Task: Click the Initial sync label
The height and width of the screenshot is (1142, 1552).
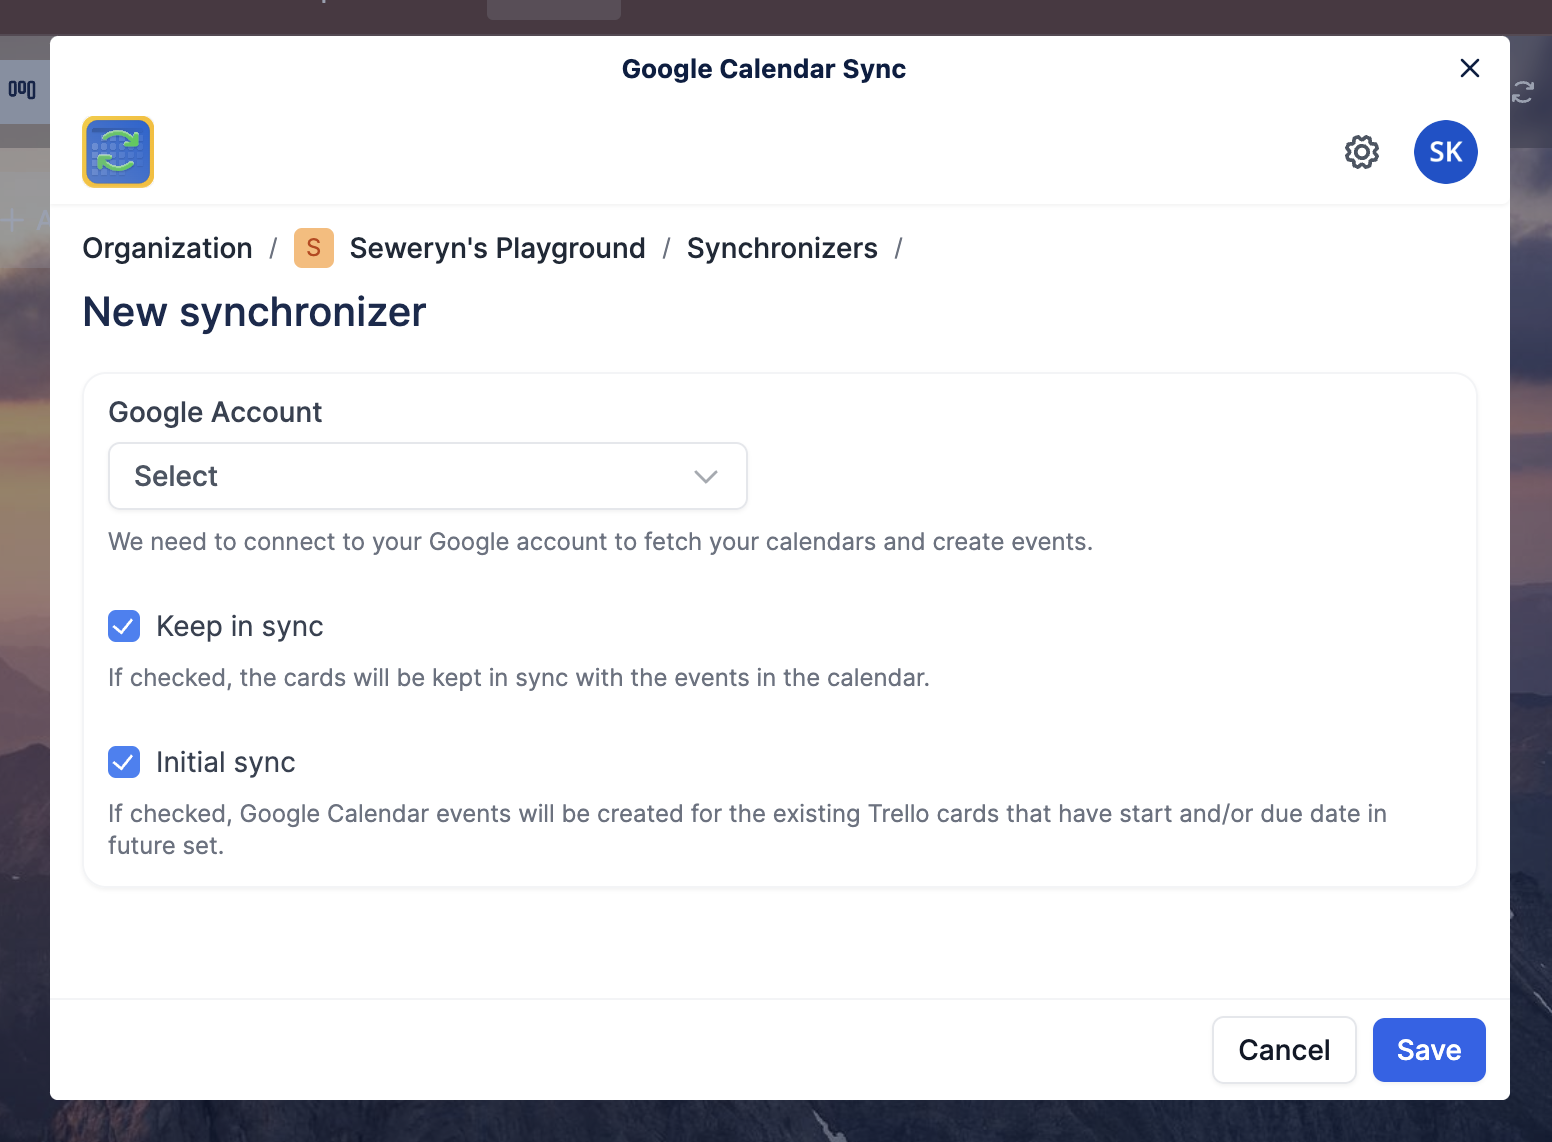Action: coord(226,762)
